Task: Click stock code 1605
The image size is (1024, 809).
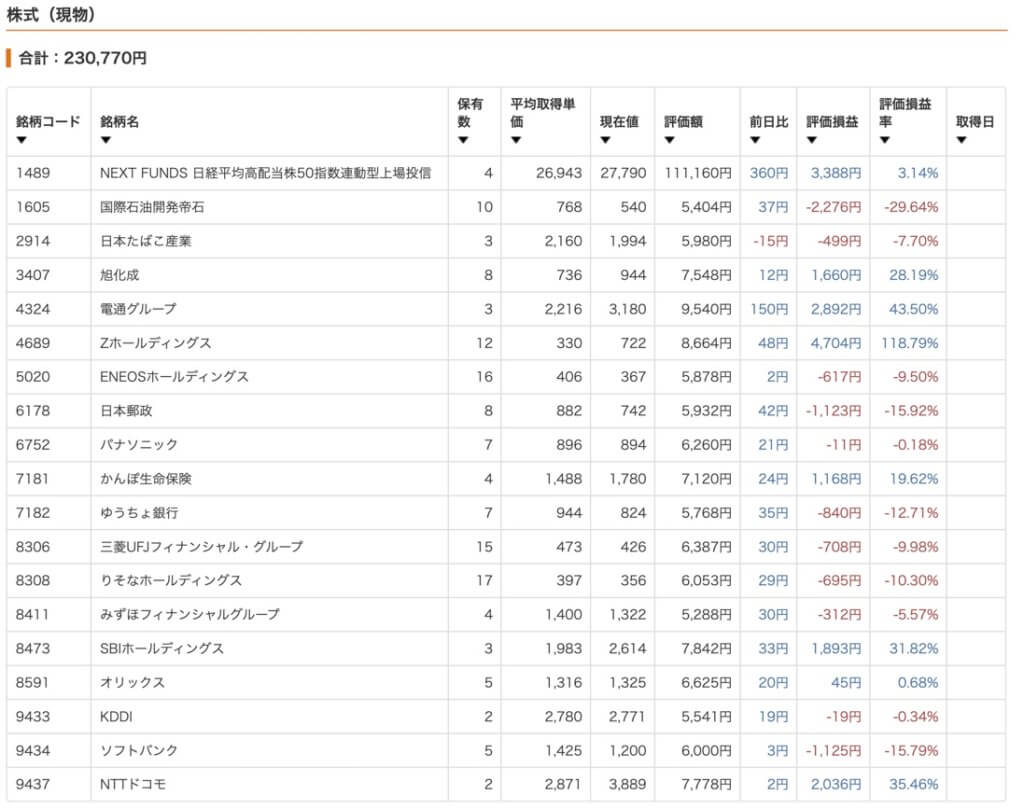Action: 33,207
